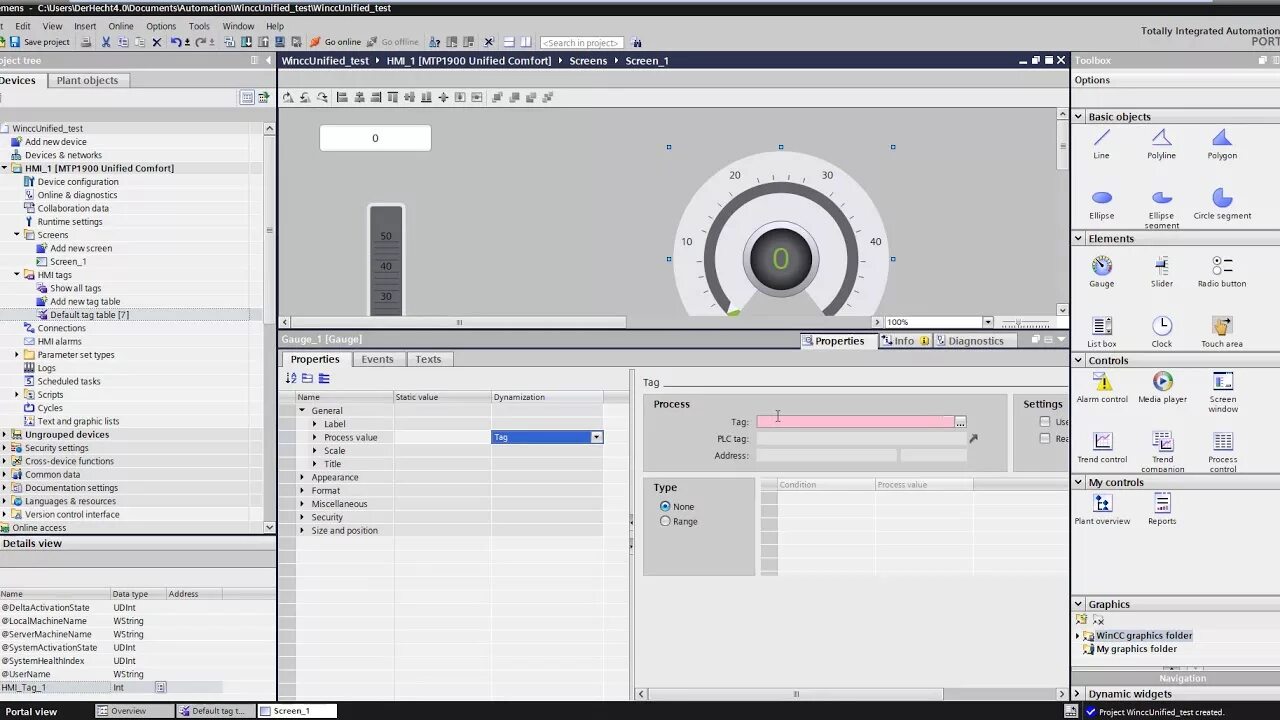1280x720 pixels.
Task: Select the Slider element in Toolbox
Action: 1161,272
